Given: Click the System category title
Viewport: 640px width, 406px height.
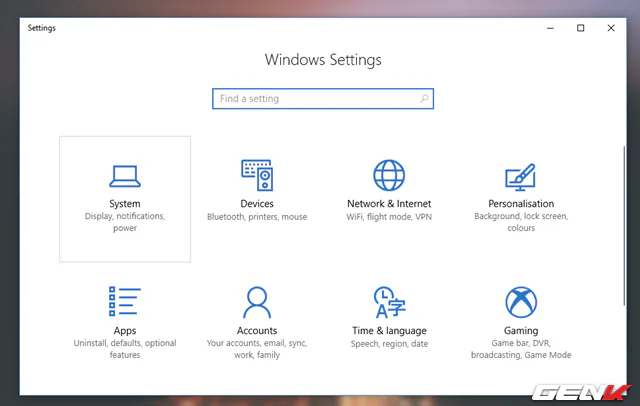Looking at the screenshot, I should [x=125, y=204].
